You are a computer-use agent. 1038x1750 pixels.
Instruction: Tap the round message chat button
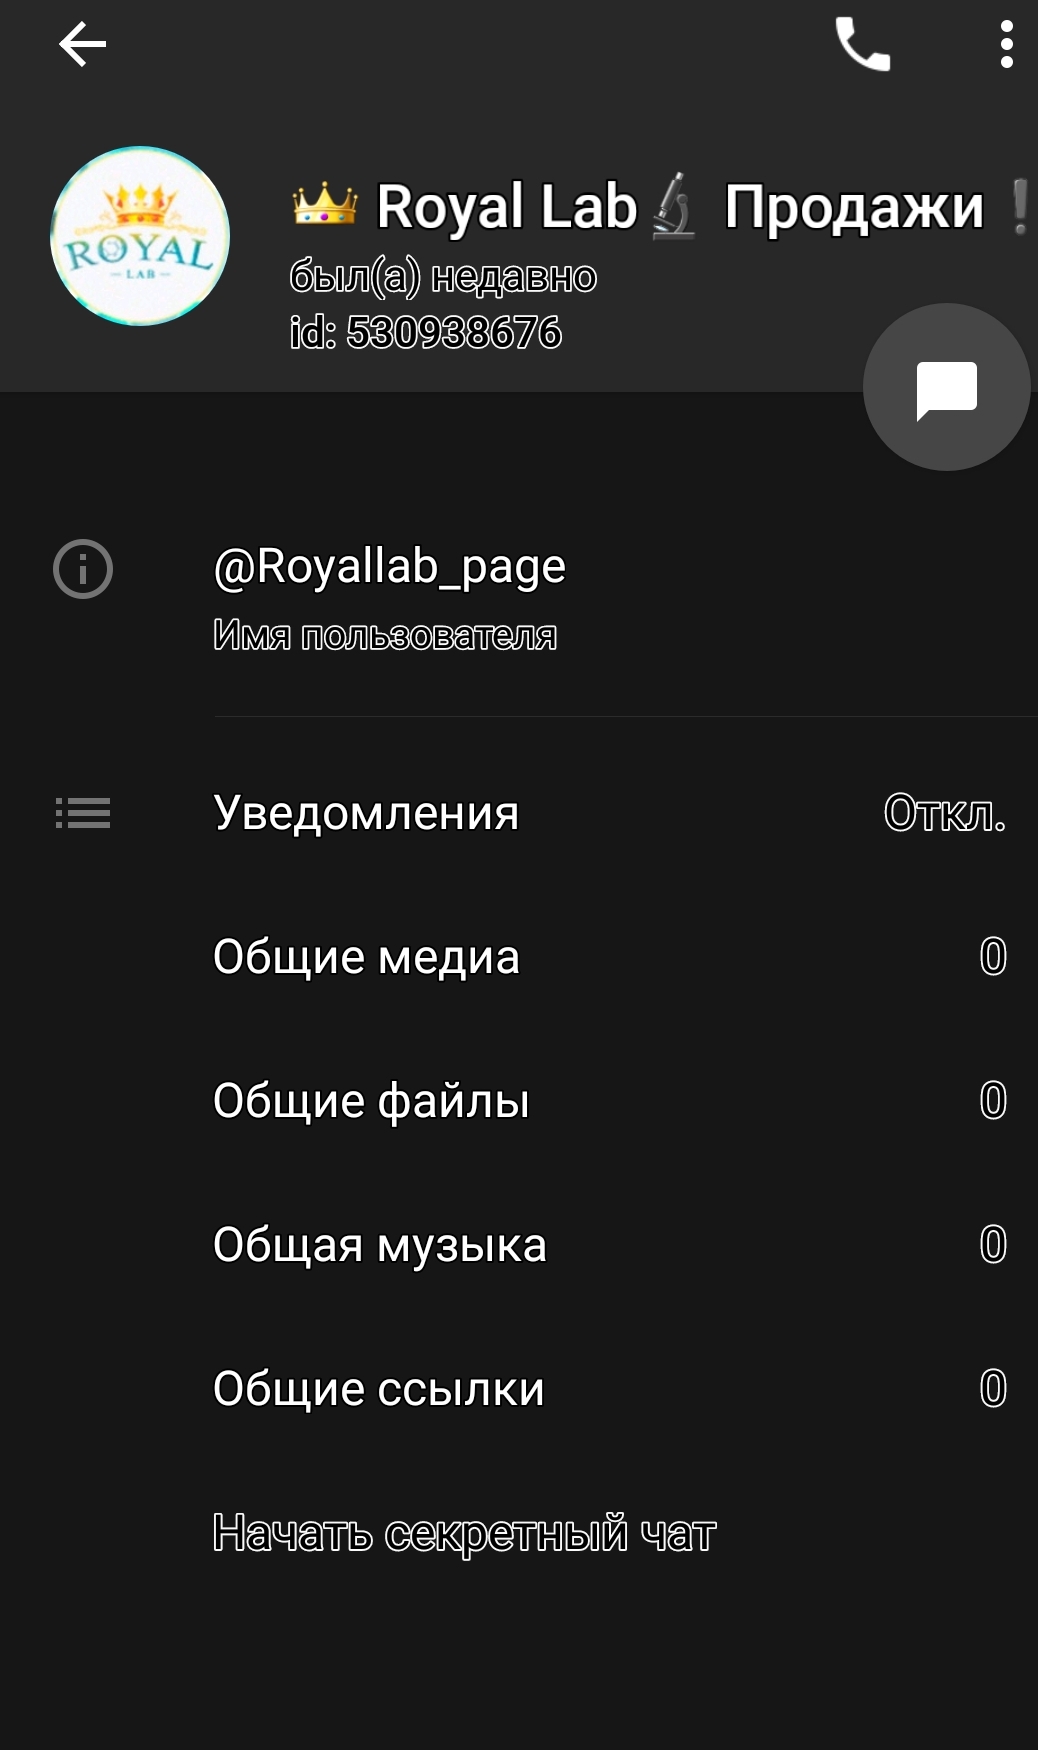[946, 387]
